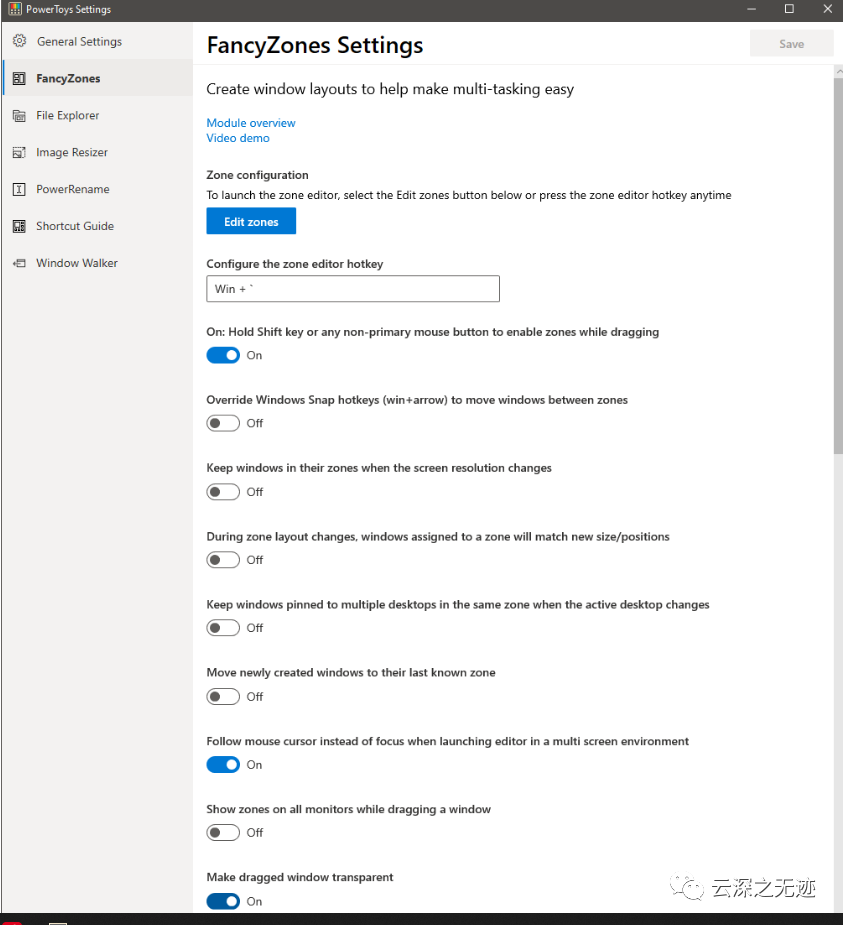Disable Make dragged window transparent
The width and height of the screenshot is (843, 925).
[222, 901]
